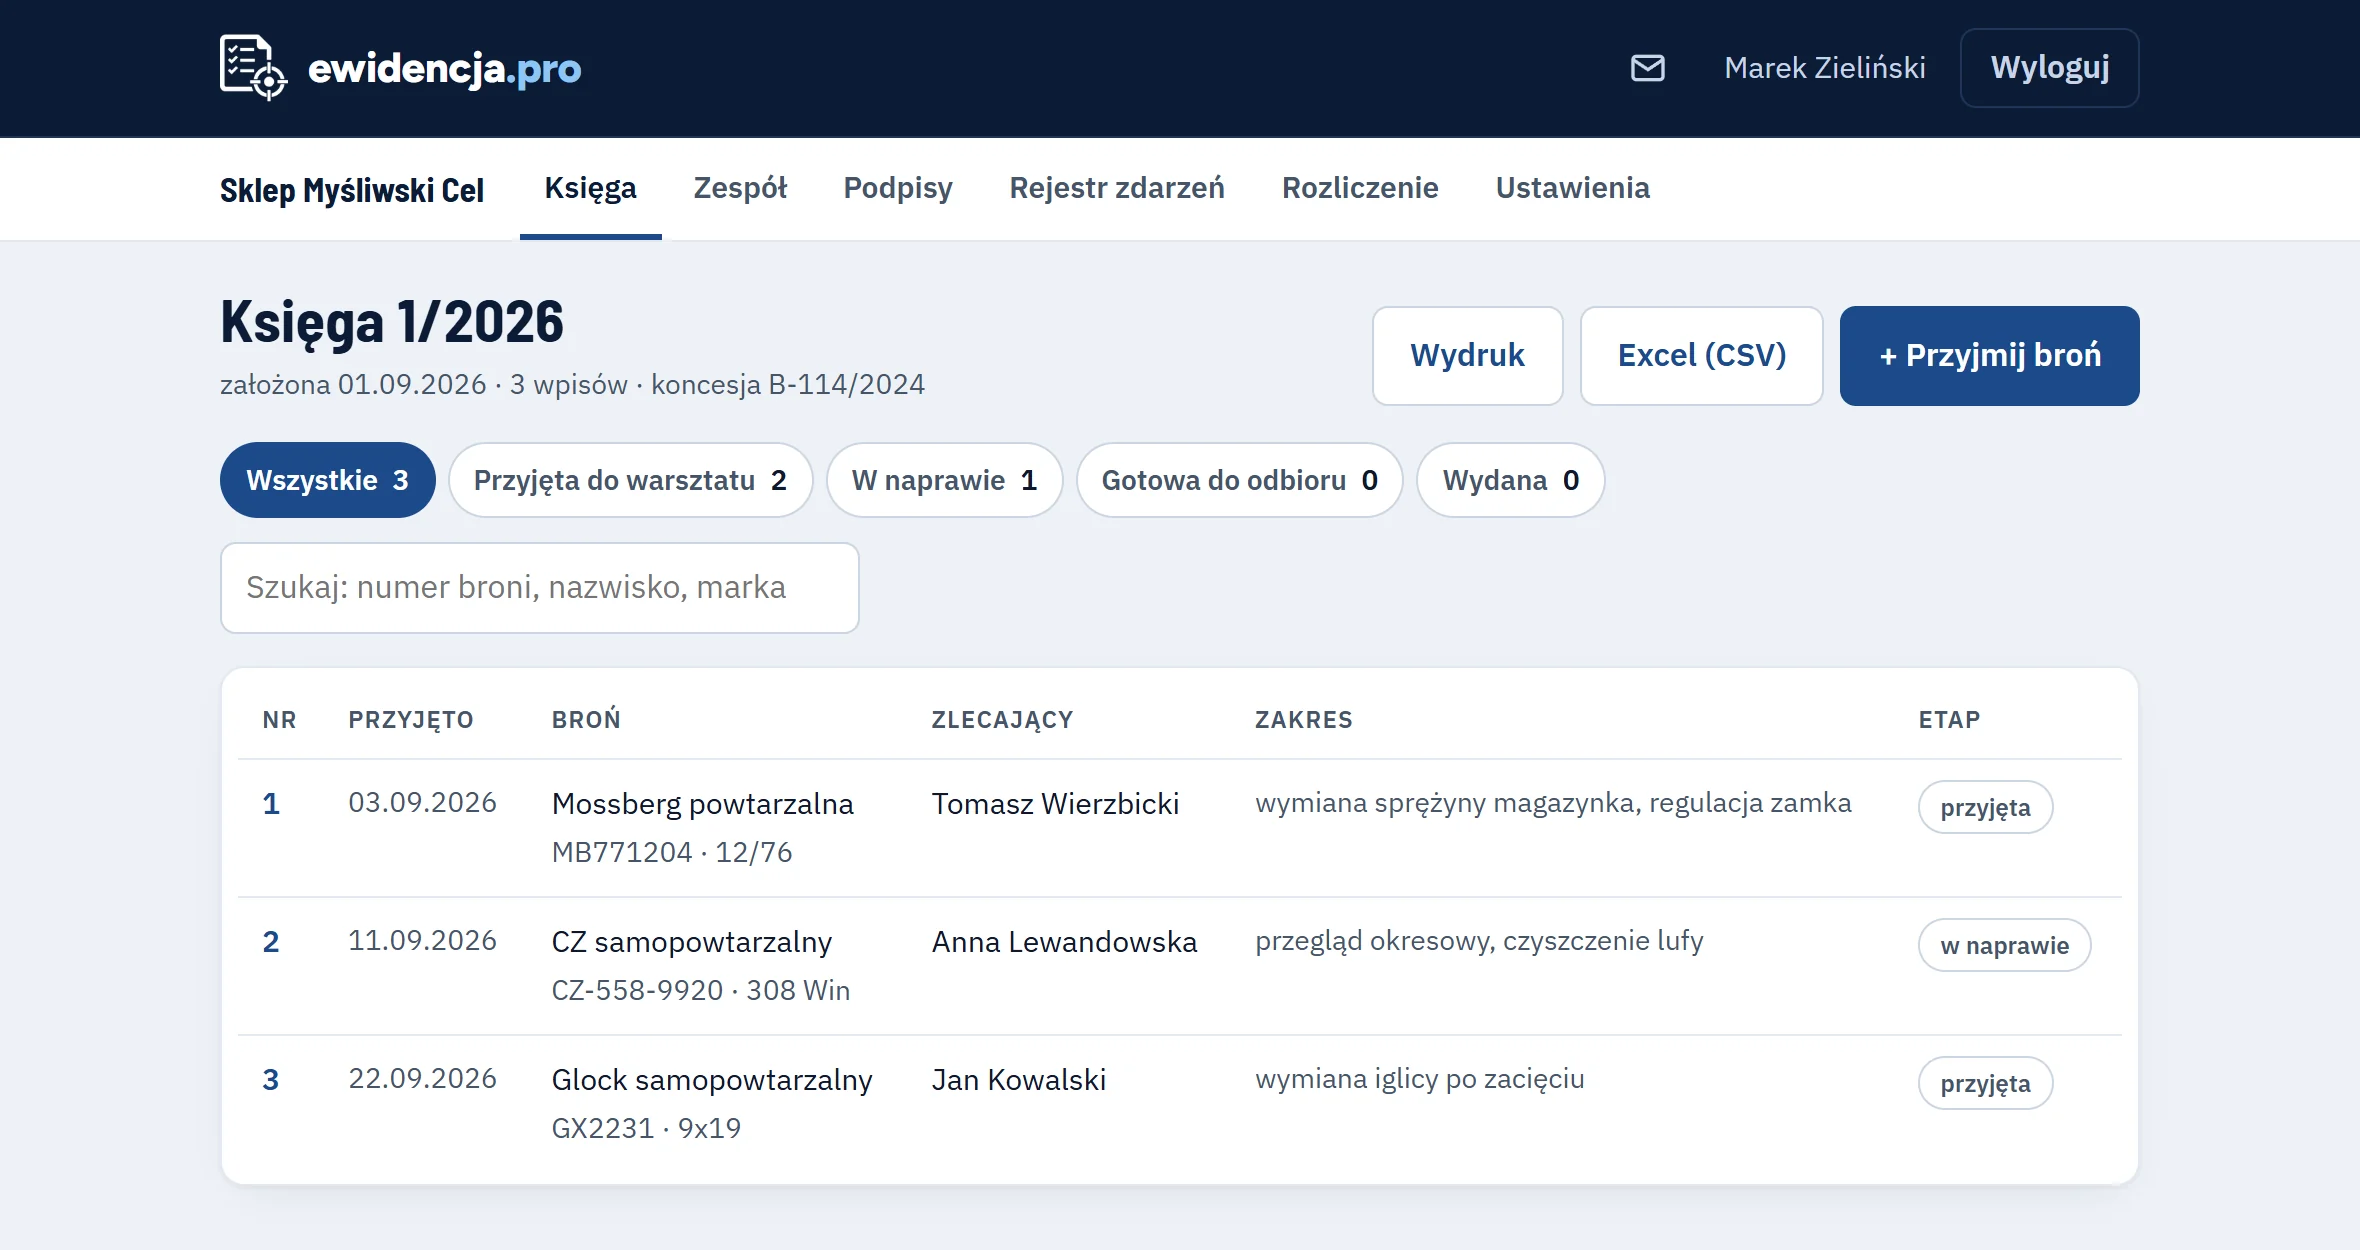Open the messages envelope icon
2360x1250 pixels.
tap(1648, 68)
